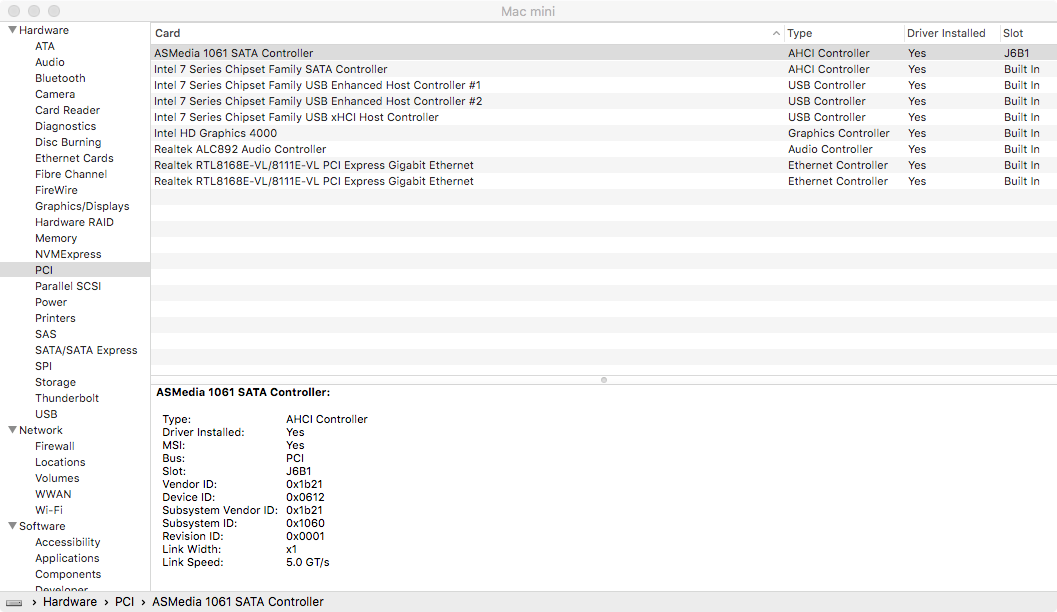Click the Software category label
Viewport: 1057px width, 612px height.
click(42, 526)
